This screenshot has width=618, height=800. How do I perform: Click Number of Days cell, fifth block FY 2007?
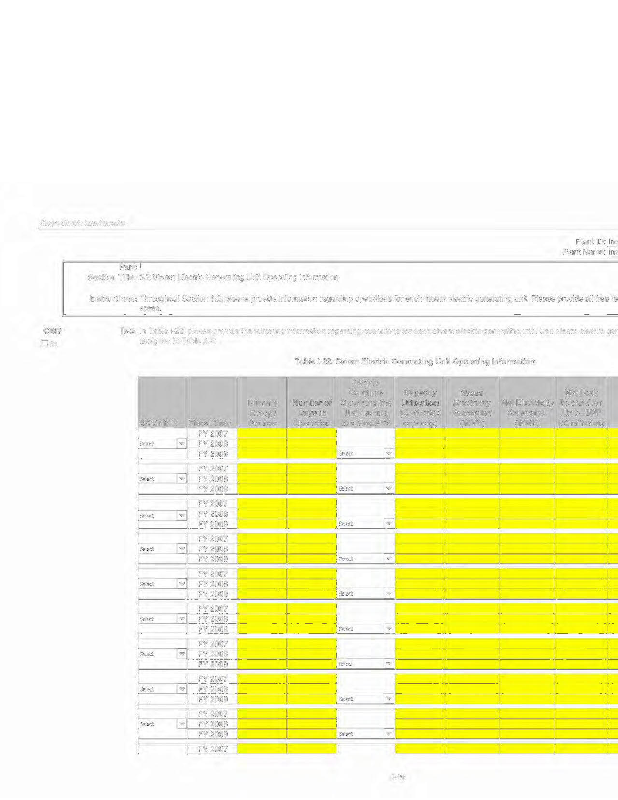pos(311,571)
